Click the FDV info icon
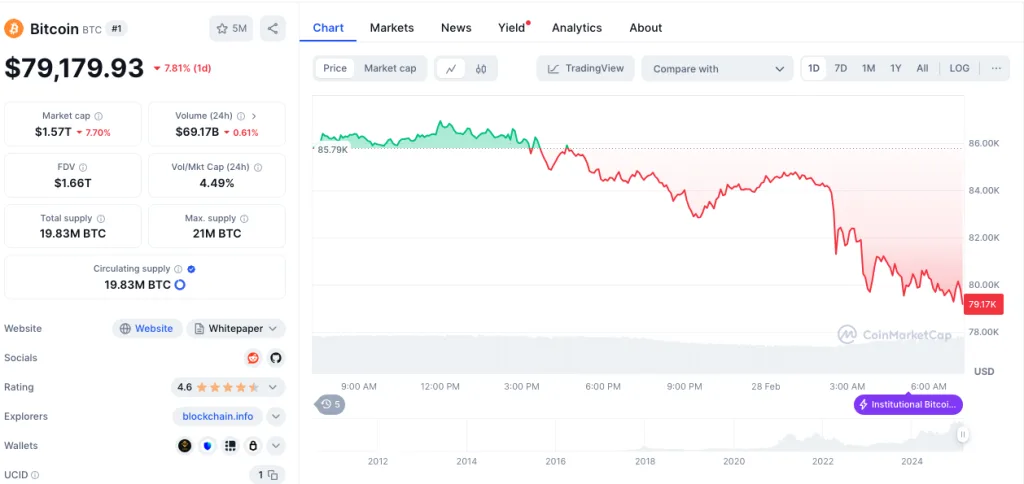 (x=84, y=168)
